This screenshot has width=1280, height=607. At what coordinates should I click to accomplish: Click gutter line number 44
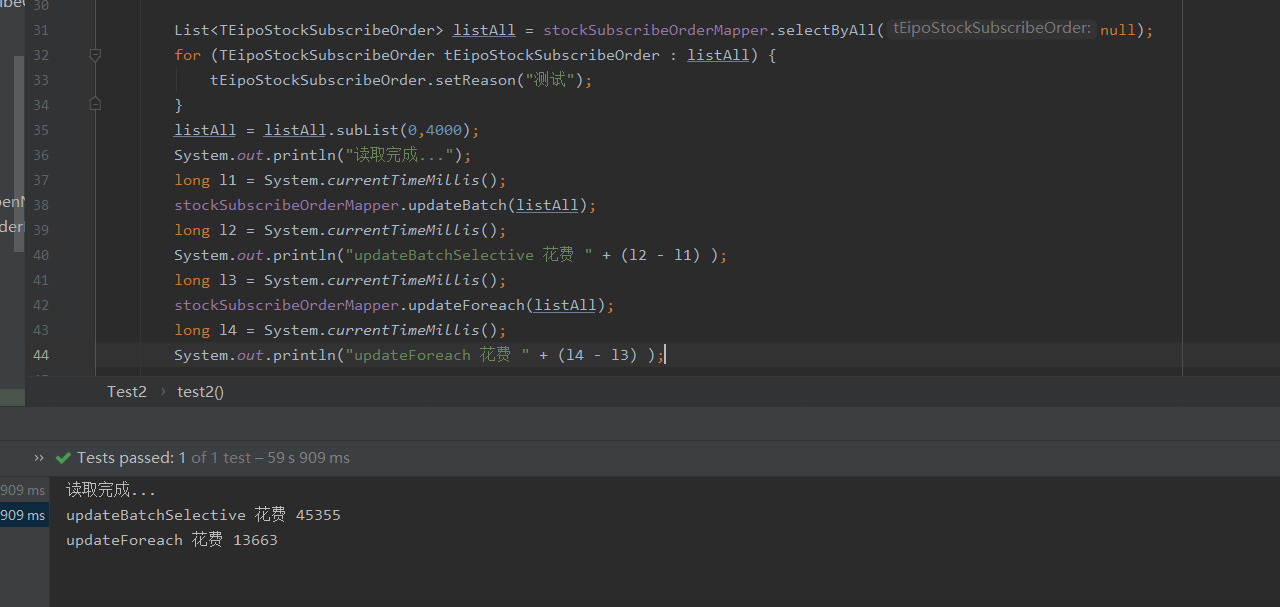[x=40, y=355]
